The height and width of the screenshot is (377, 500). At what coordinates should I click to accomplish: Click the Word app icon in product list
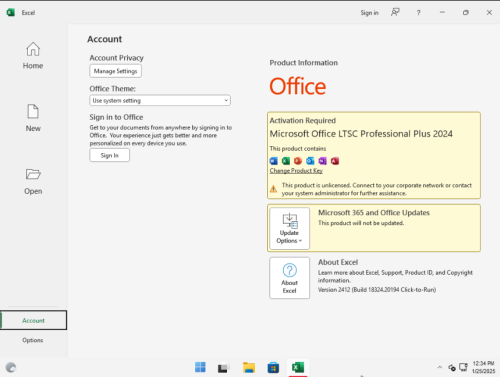tap(273, 161)
